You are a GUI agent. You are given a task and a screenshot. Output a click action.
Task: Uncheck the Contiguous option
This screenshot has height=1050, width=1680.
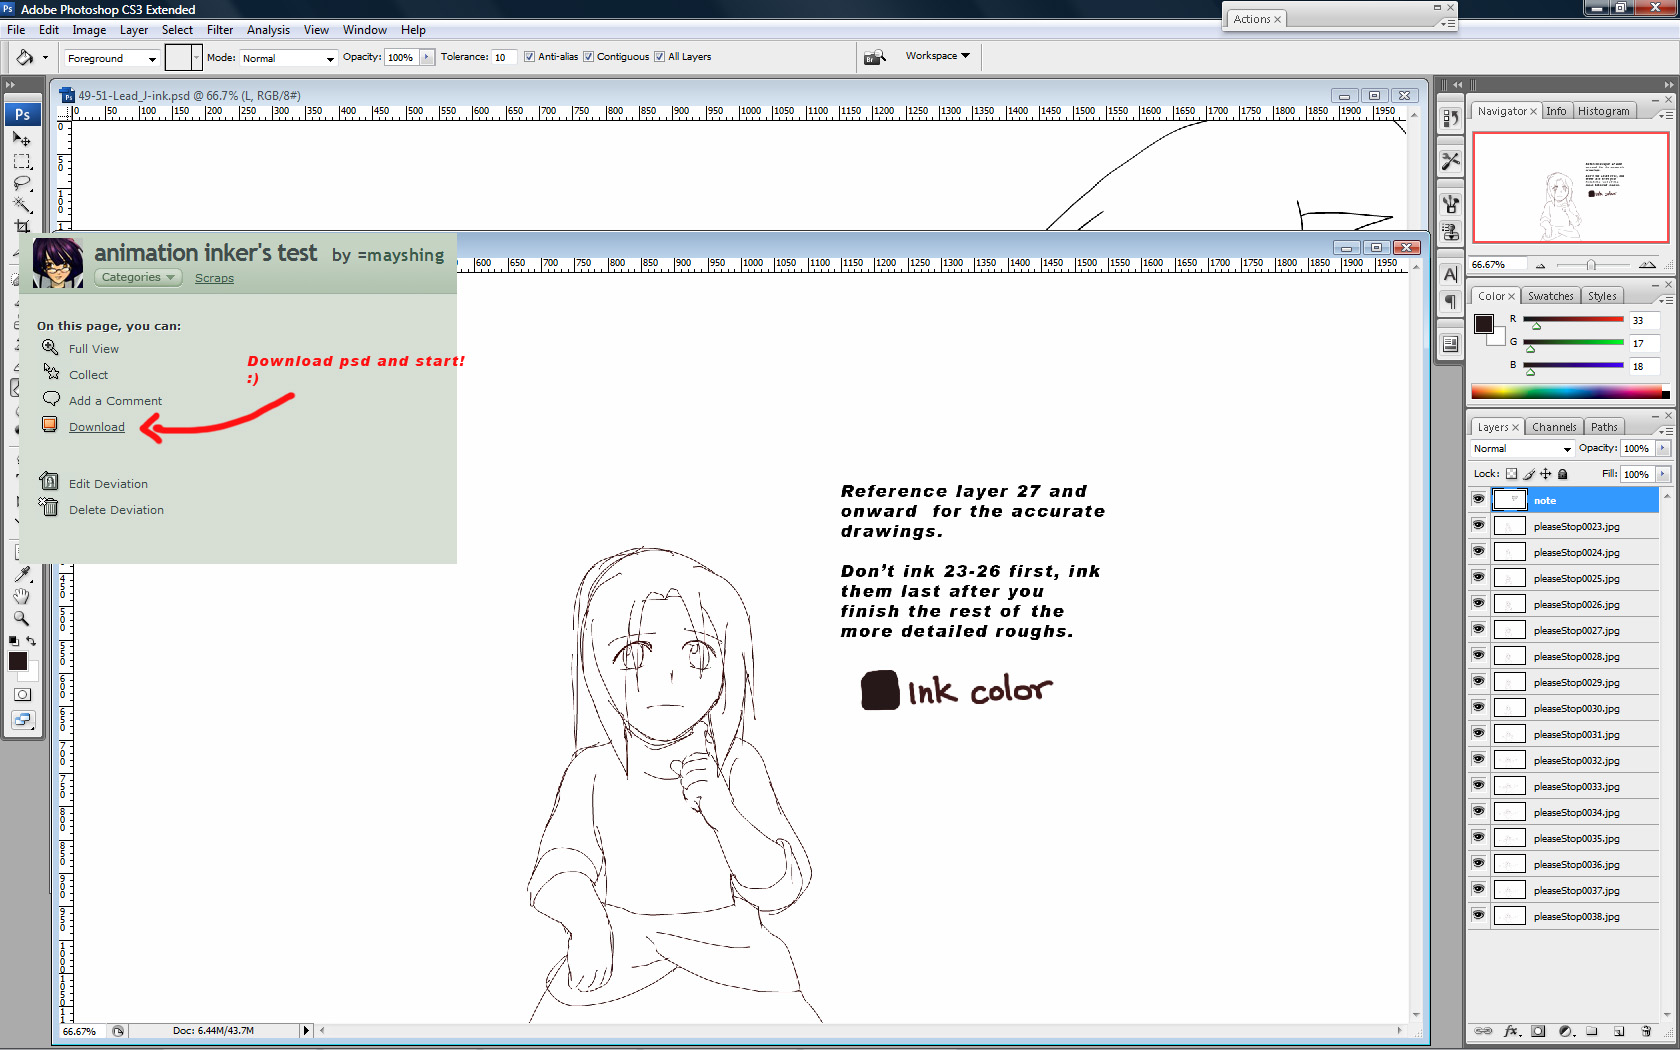(588, 56)
